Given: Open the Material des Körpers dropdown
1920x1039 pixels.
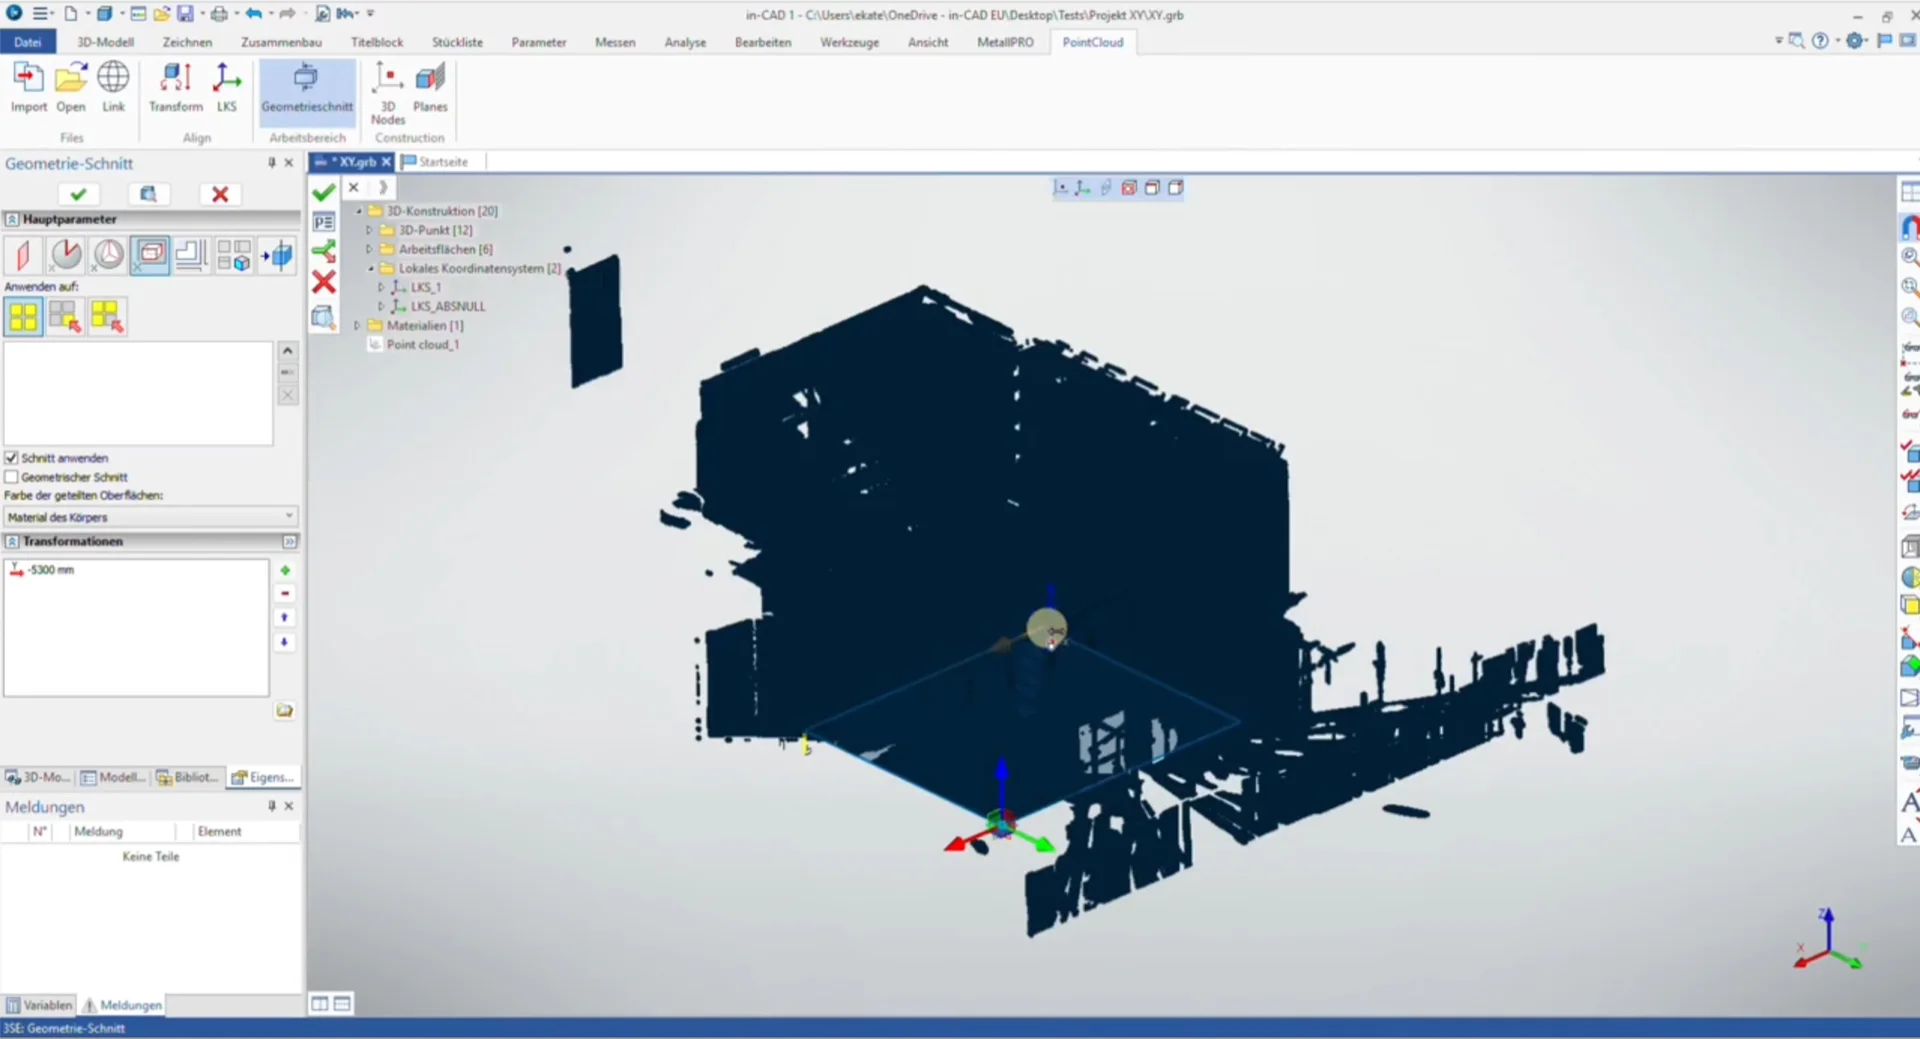Looking at the screenshot, I should point(150,517).
